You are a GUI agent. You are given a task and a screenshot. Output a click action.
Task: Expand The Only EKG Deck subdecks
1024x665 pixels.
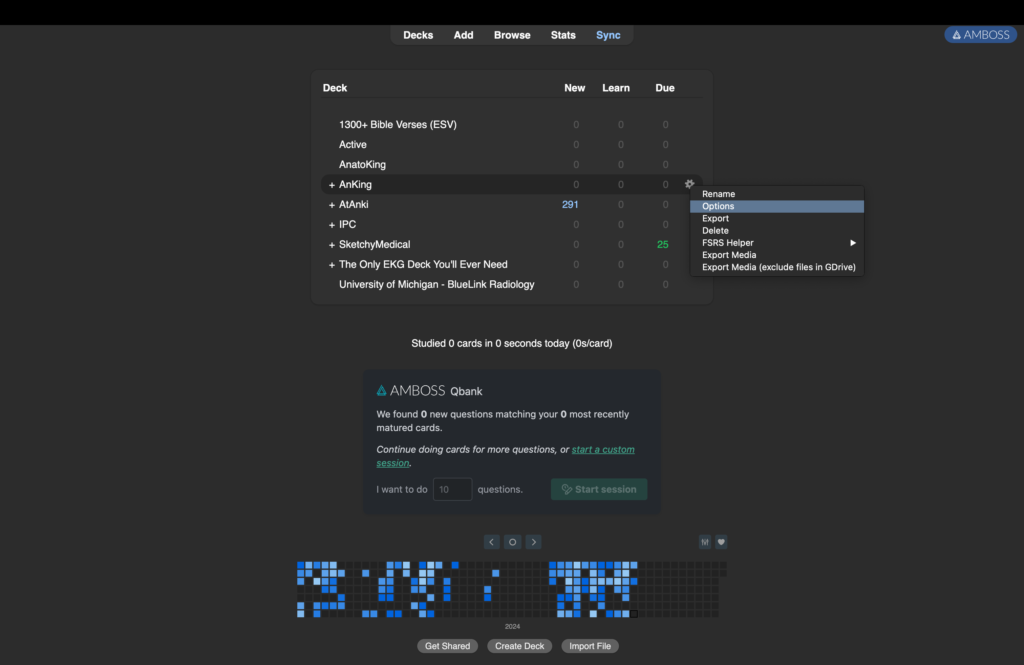click(332, 265)
